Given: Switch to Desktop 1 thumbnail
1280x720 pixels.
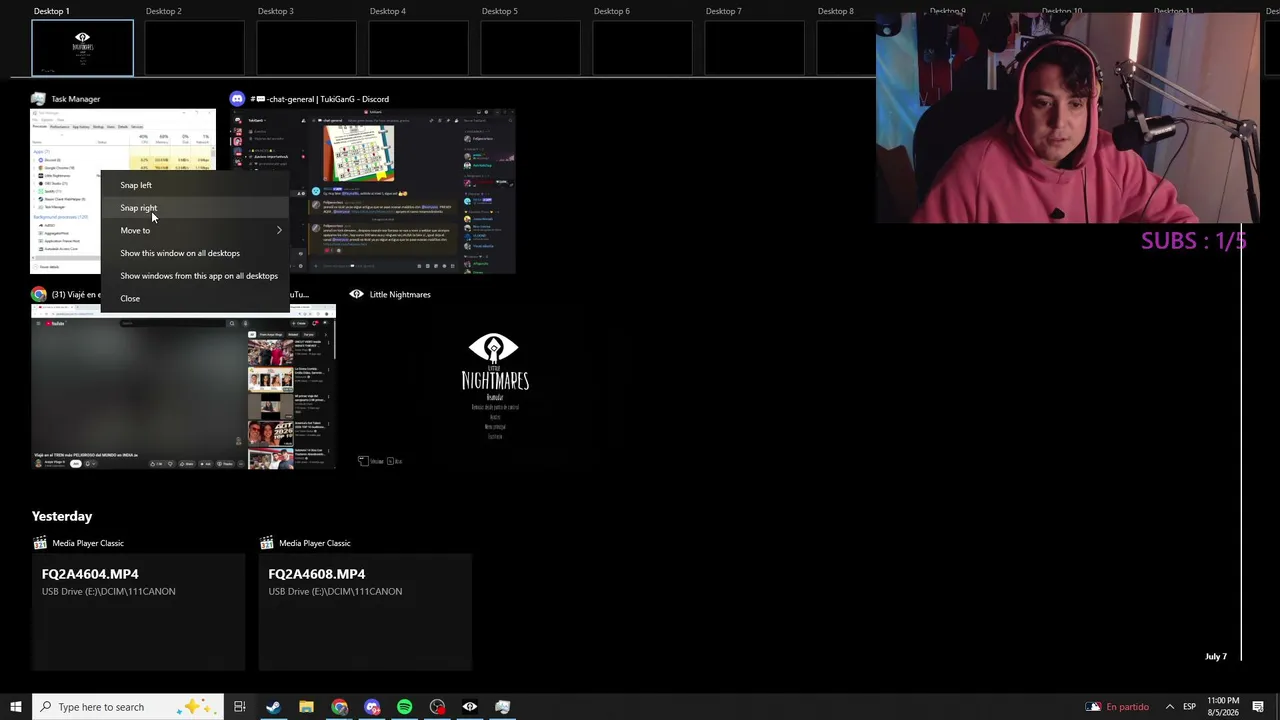Looking at the screenshot, I should 82,47.
